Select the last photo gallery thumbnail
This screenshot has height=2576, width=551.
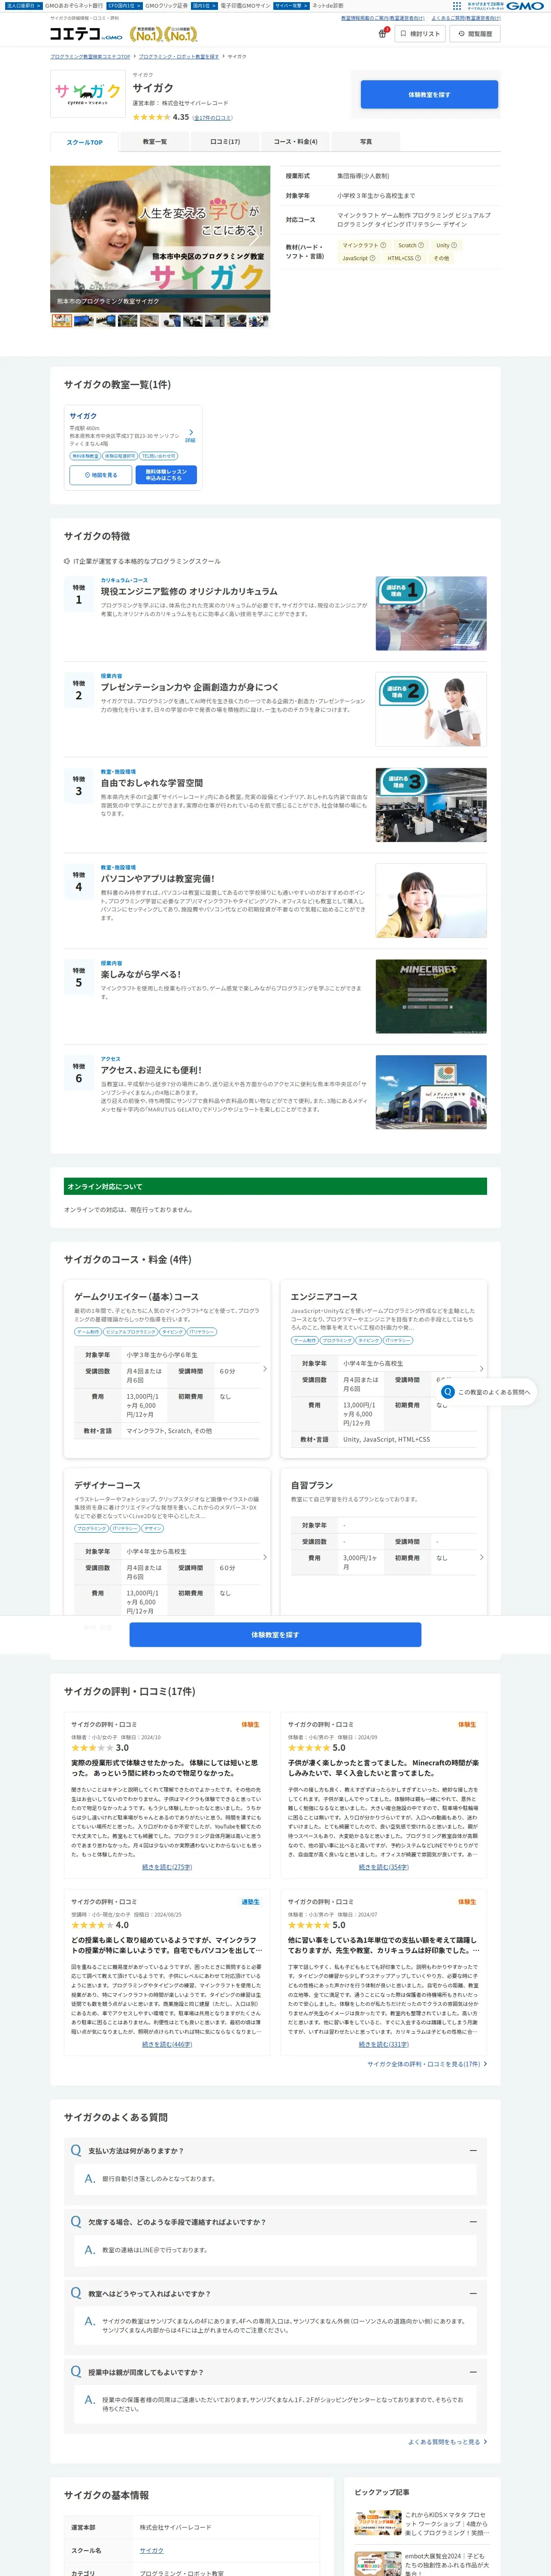click(x=259, y=321)
